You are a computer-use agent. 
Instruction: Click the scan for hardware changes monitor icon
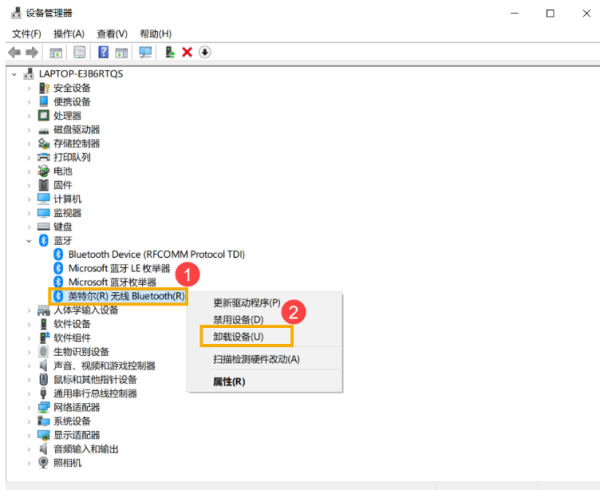[x=146, y=52]
